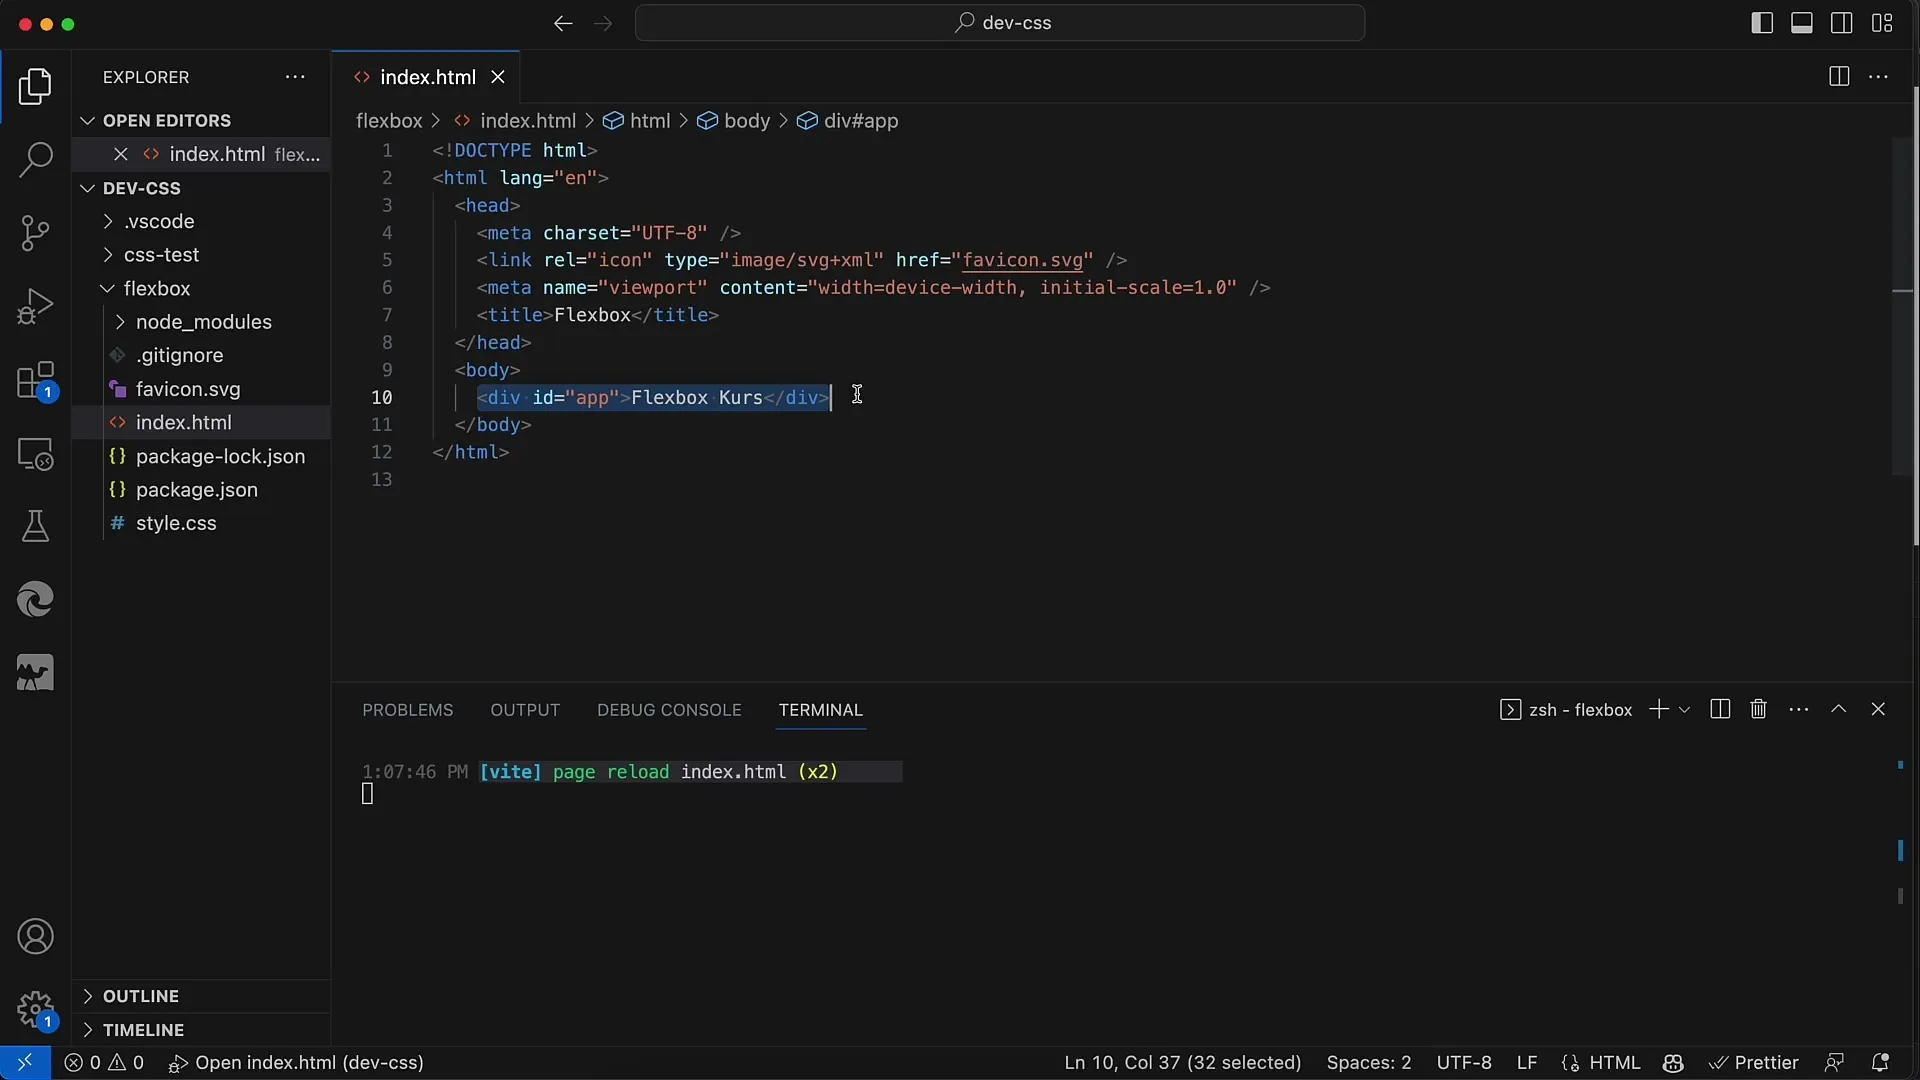
Task: Collapse the flexbox folder
Action: click(x=200, y=288)
